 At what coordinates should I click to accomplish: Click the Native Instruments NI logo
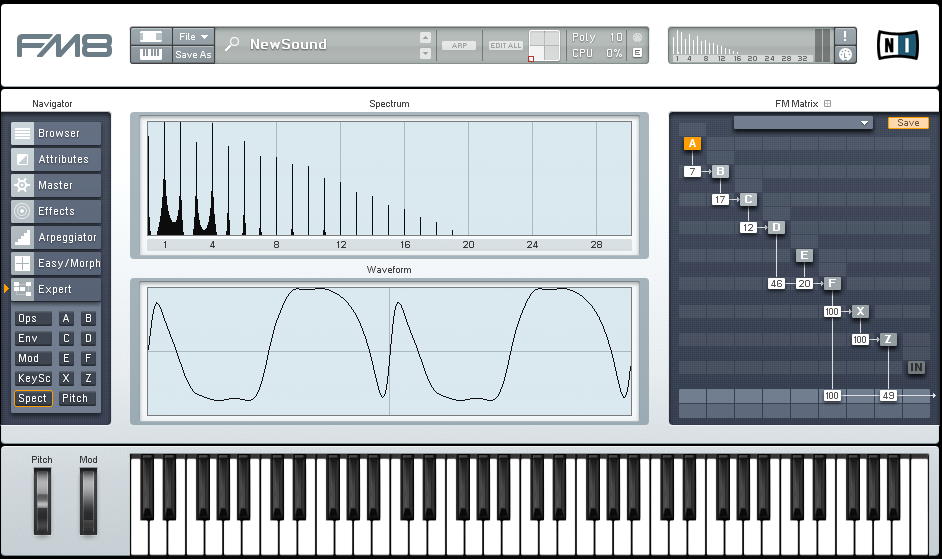[897, 46]
